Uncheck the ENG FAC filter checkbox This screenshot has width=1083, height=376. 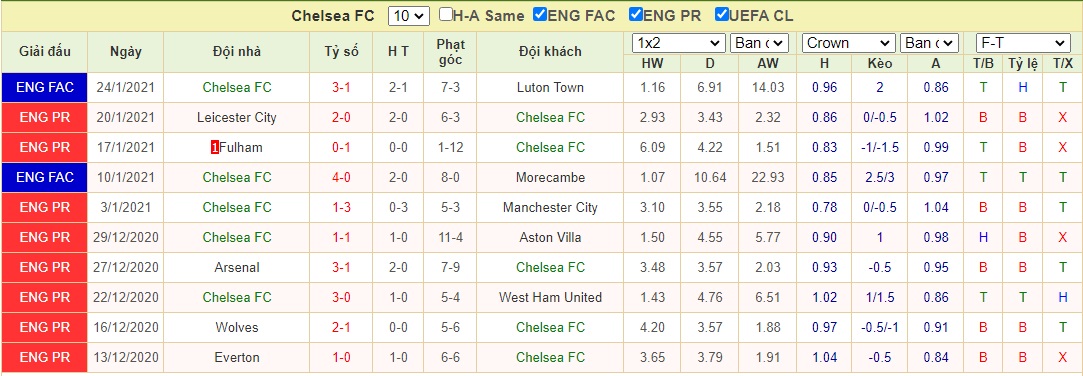pyautogui.click(x=541, y=15)
